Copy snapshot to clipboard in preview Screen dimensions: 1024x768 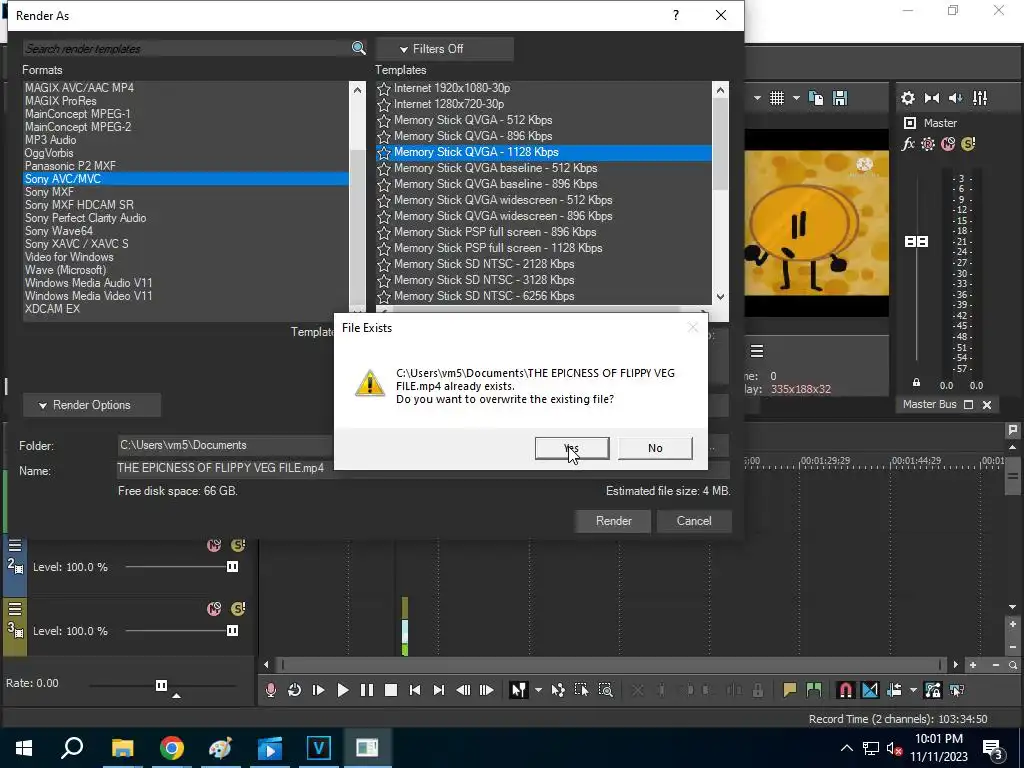point(816,98)
